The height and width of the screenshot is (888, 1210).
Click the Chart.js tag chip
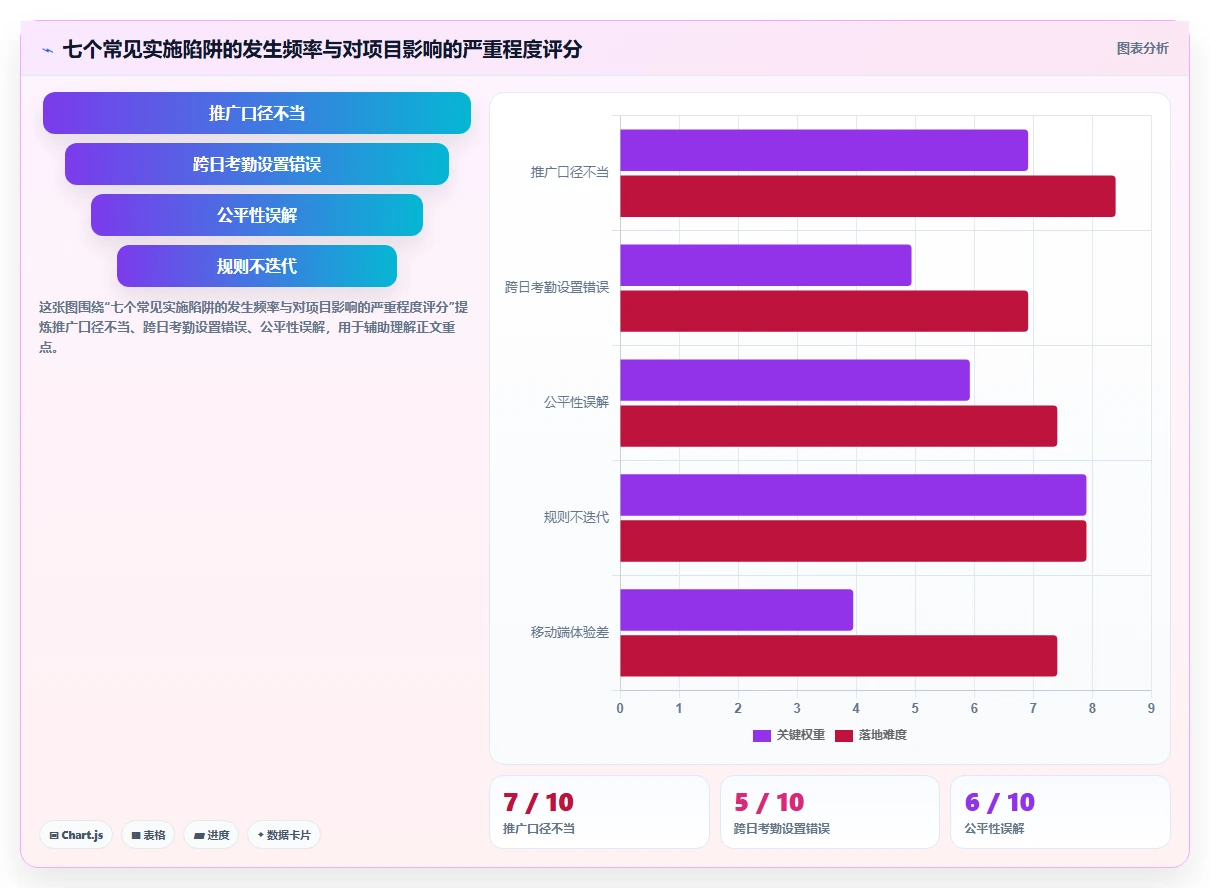click(x=76, y=835)
